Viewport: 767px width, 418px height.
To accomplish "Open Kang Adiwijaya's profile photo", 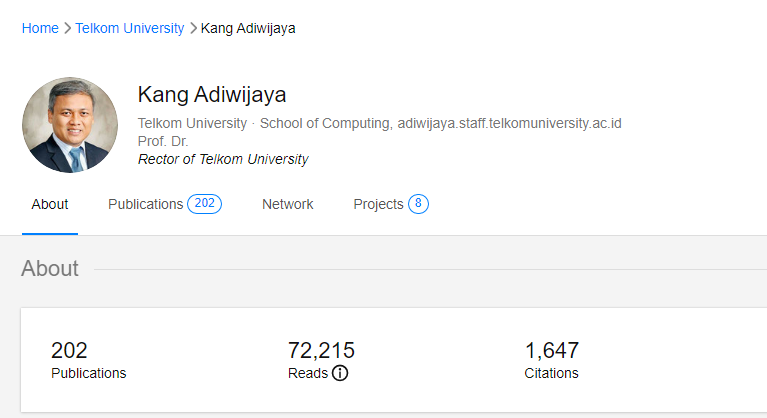I will click(x=70, y=126).
